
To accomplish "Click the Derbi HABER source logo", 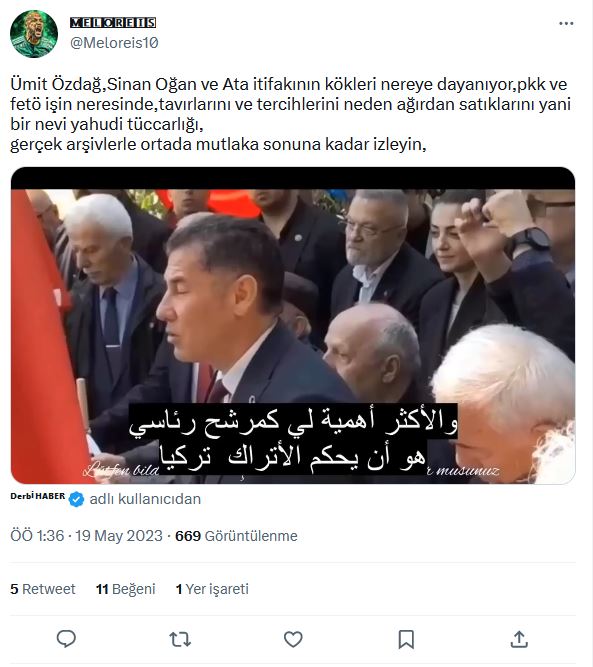I will (38, 496).
